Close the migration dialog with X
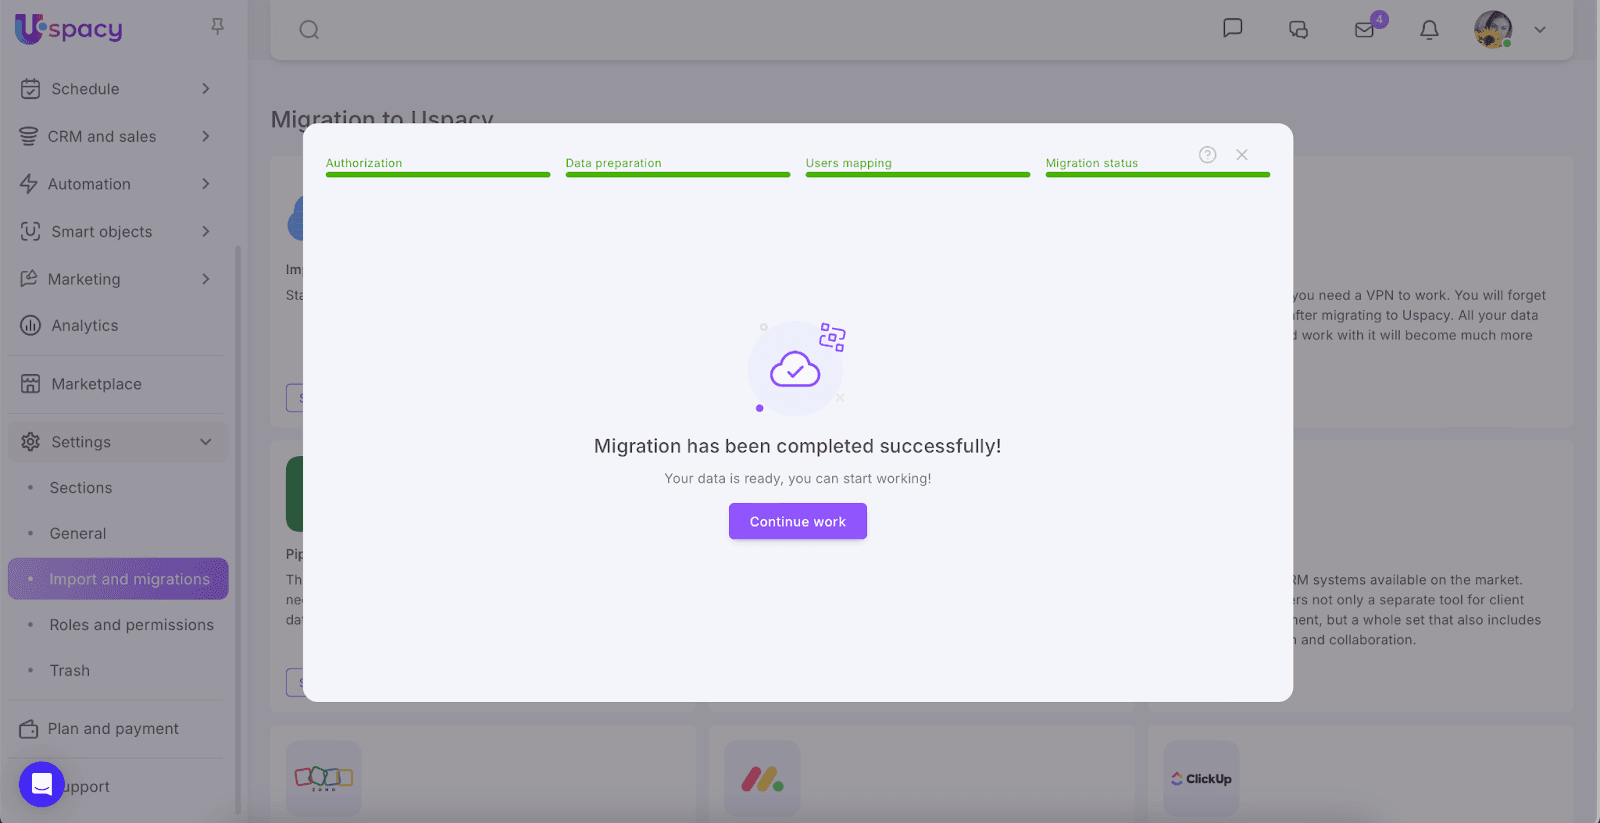 pyautogui.click(x=1241, y=155)
